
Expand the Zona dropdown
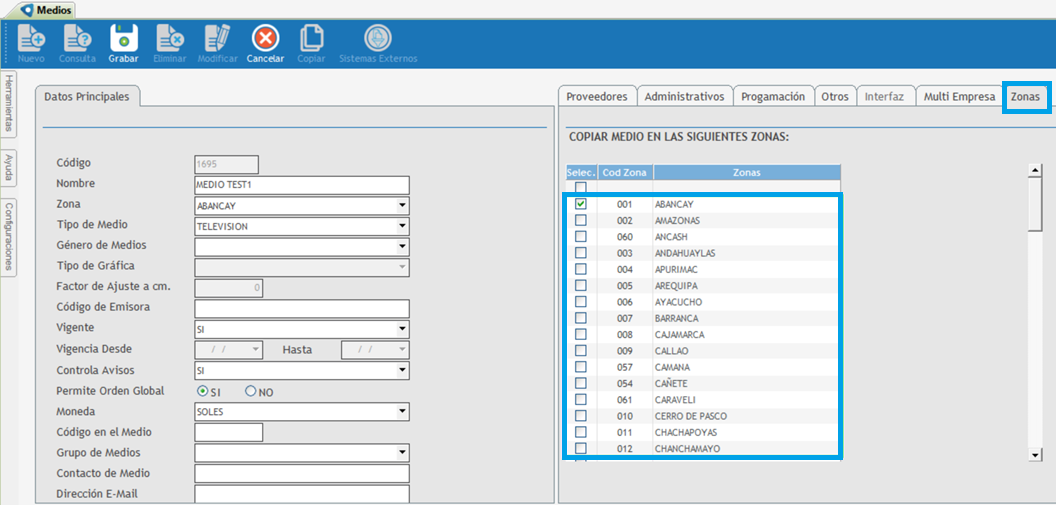point(402,206)
